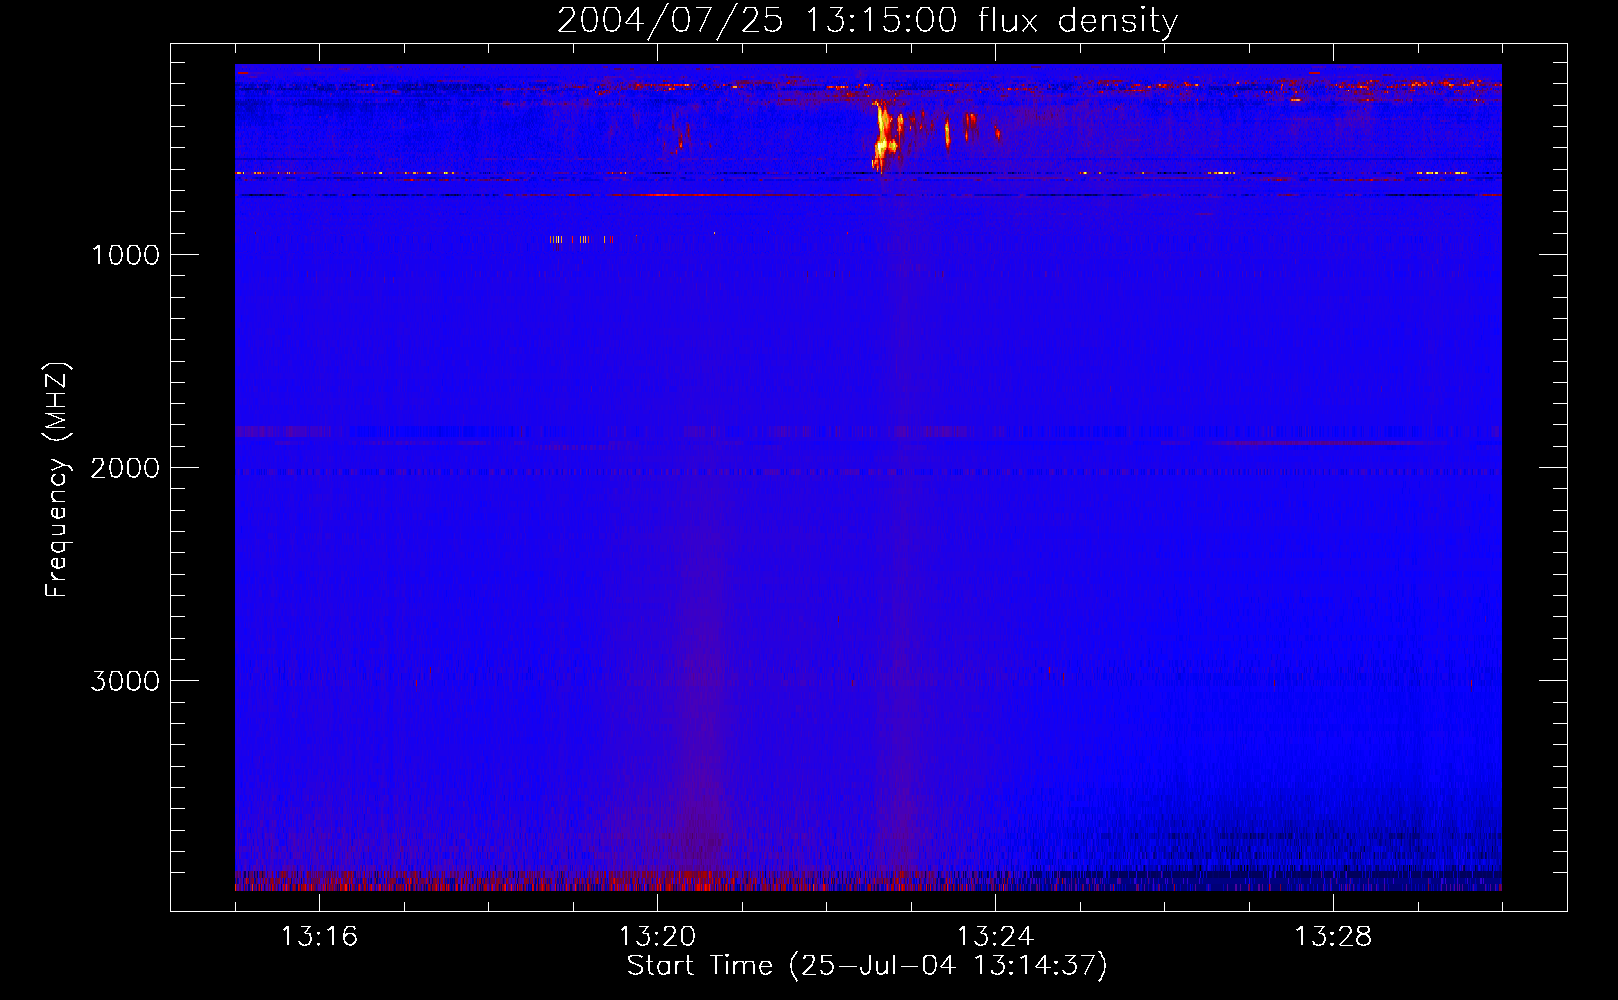The height and width of the screenshot is (1000, 1618).
Task: Click the 1000 frequency tick label
Action: coord(126,255)
